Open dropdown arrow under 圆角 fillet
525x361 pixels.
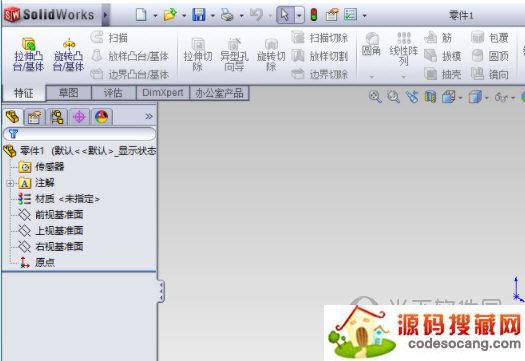click(372, 77)
